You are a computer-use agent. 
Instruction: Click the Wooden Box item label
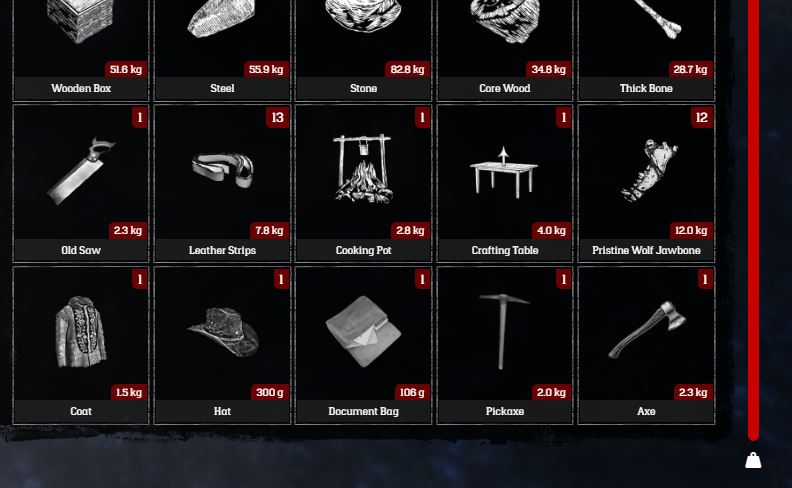pyautogui.click(x=81, y=88)
